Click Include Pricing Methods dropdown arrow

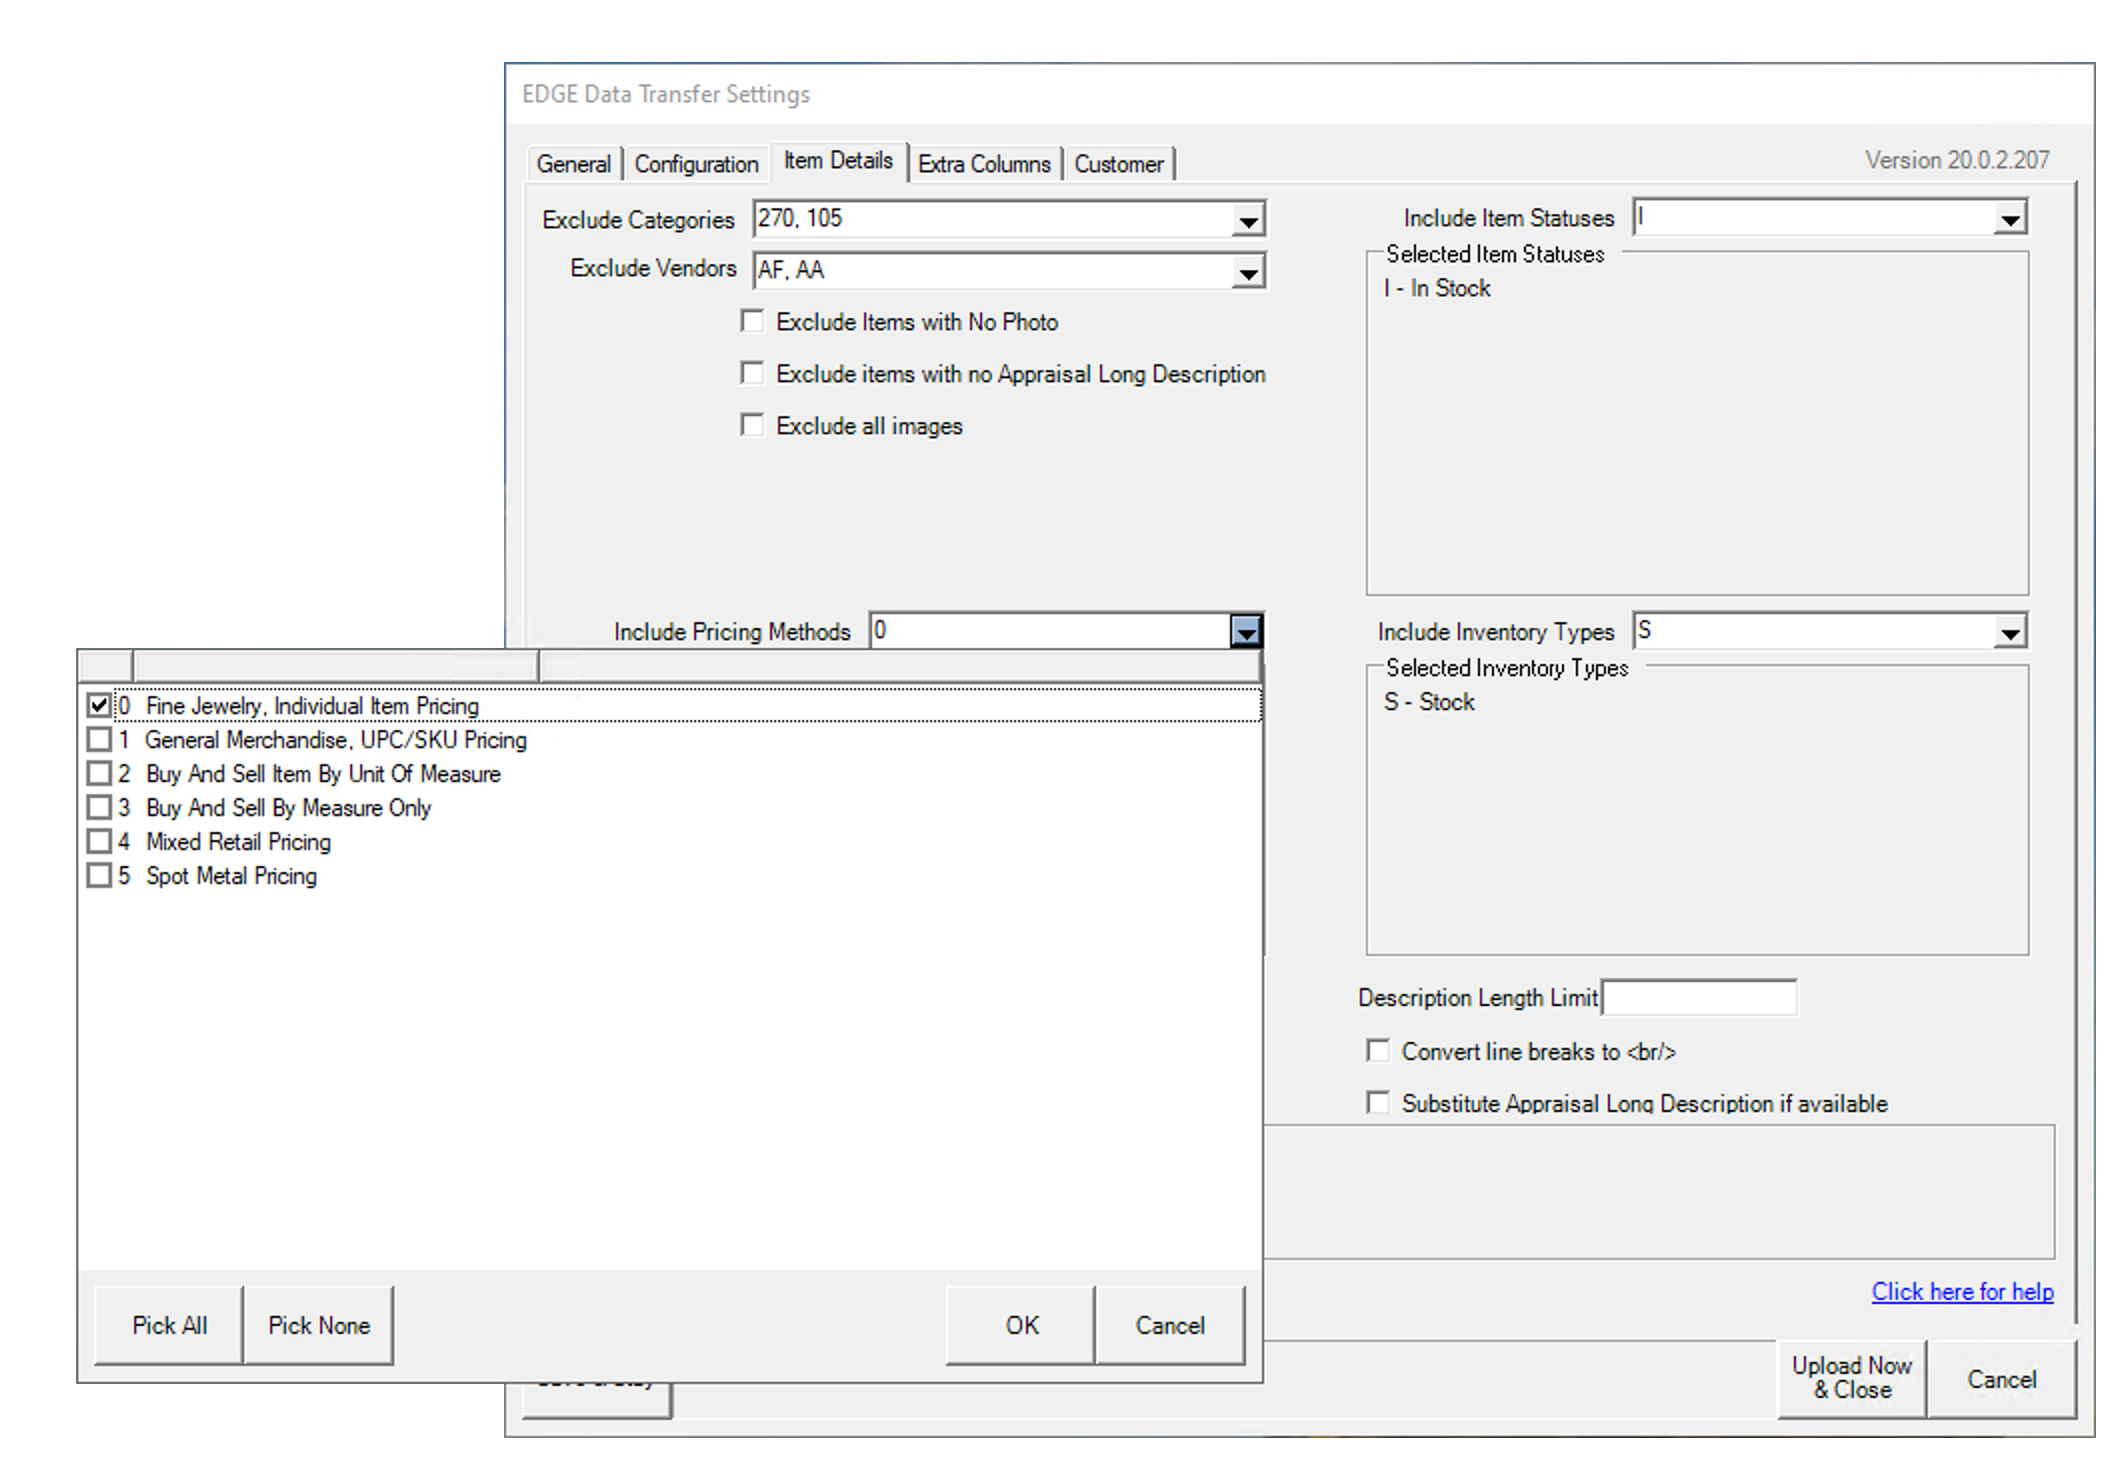tap(1245, 632)
